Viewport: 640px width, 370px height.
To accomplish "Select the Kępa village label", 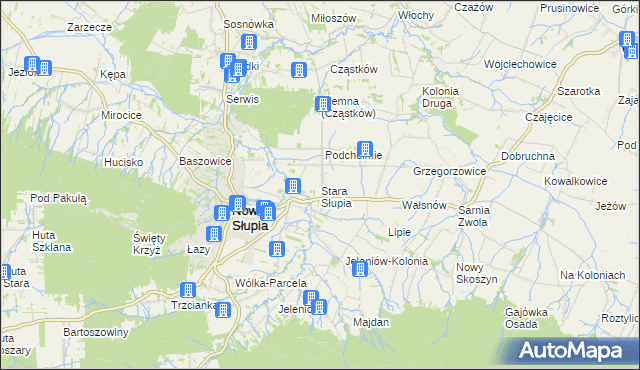I will pos(113,75).
